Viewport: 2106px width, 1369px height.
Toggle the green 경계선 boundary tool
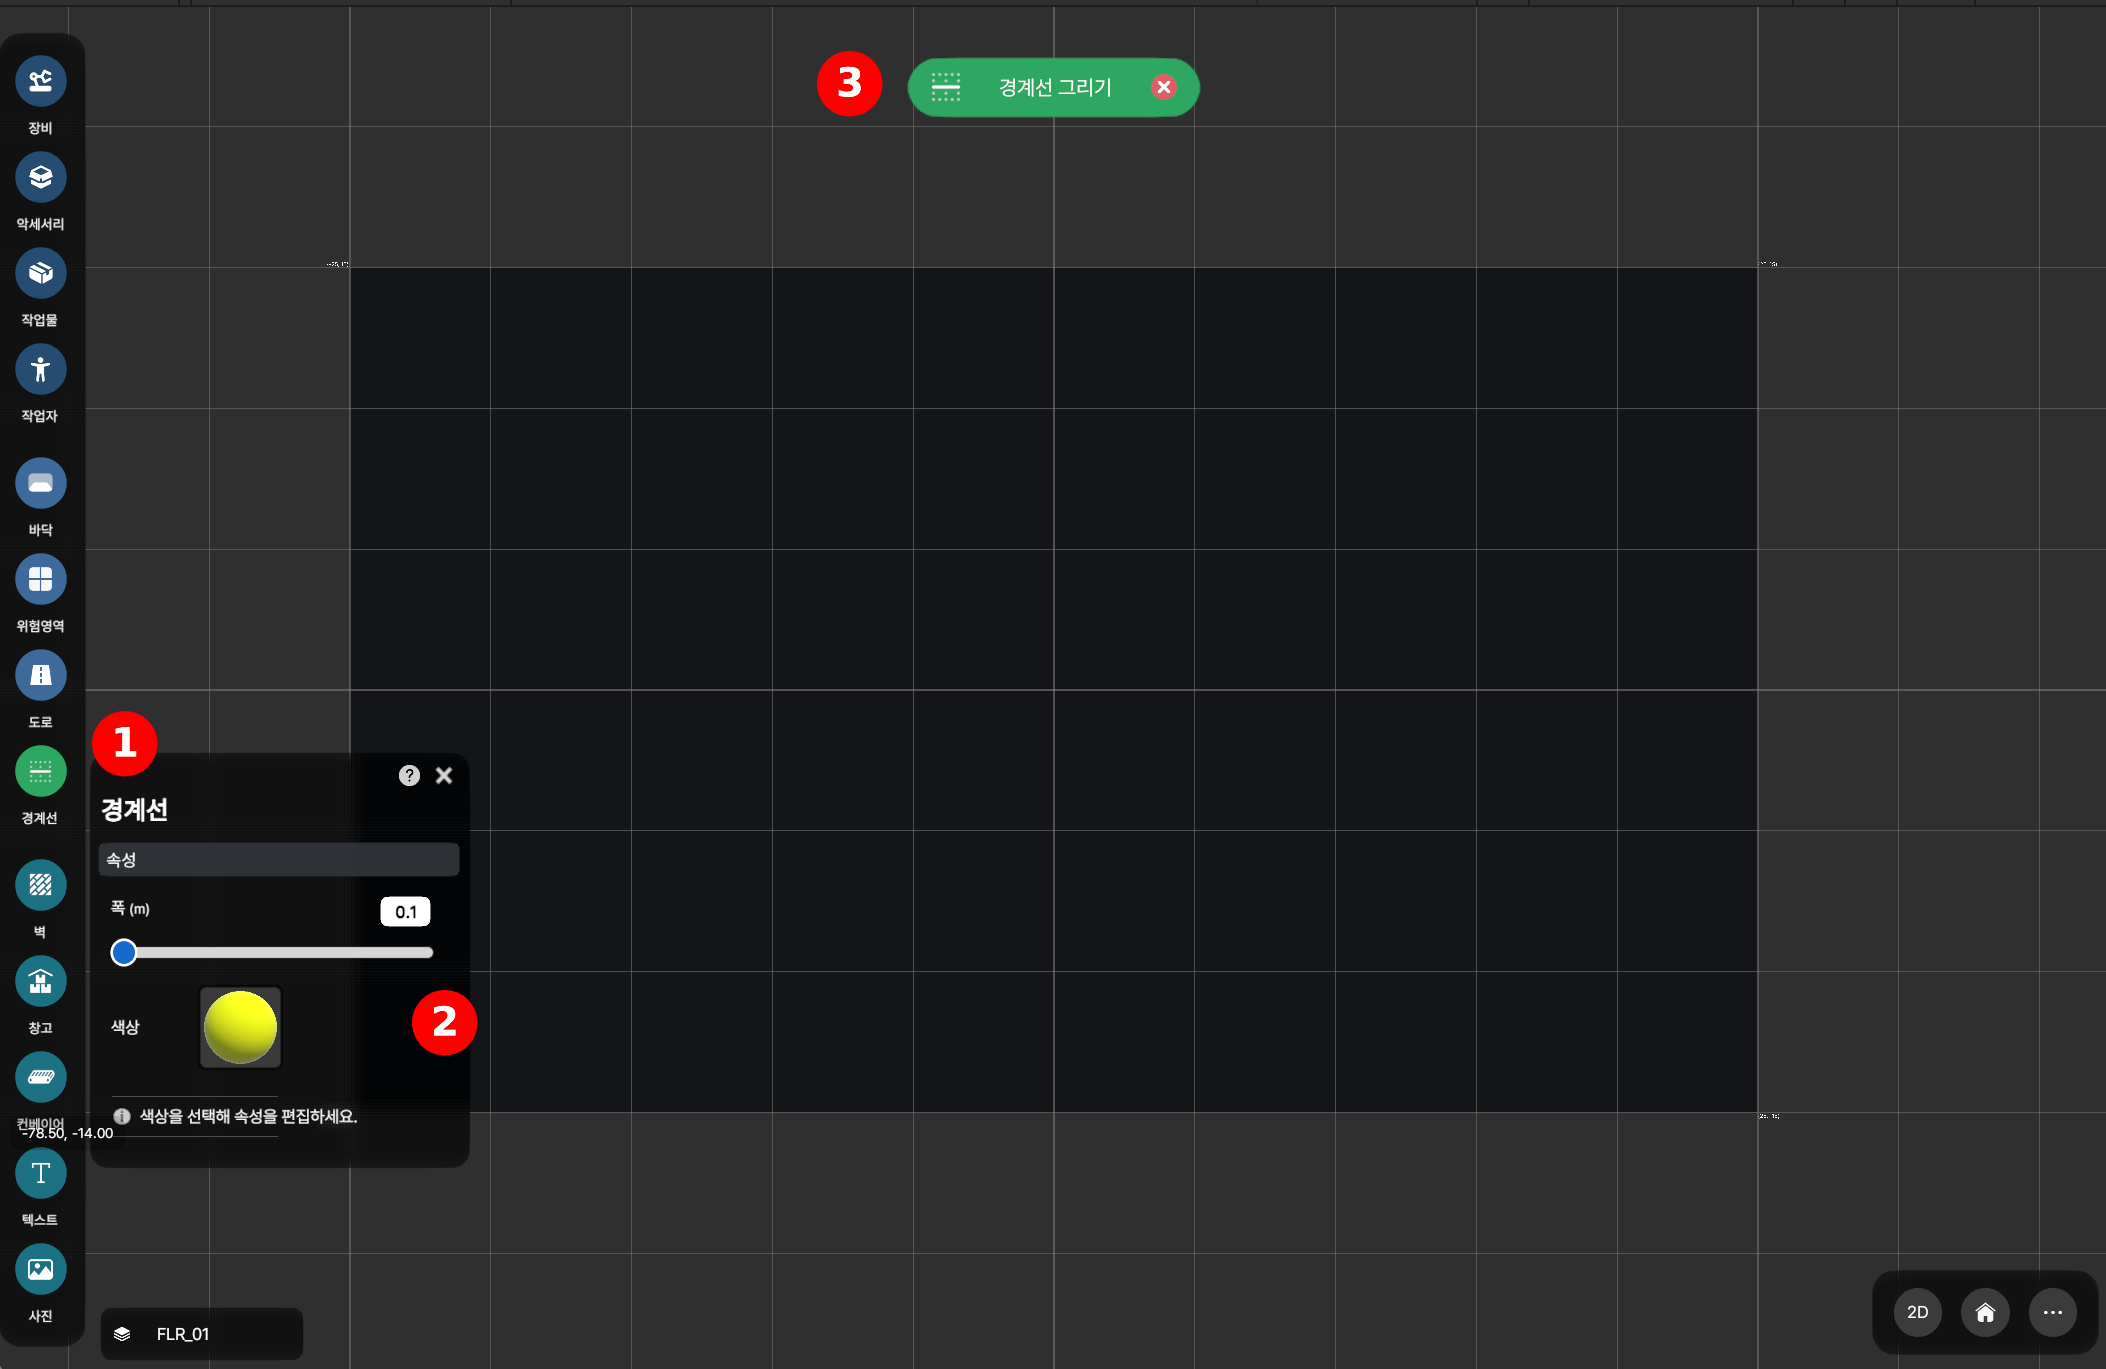coord(40,771)
